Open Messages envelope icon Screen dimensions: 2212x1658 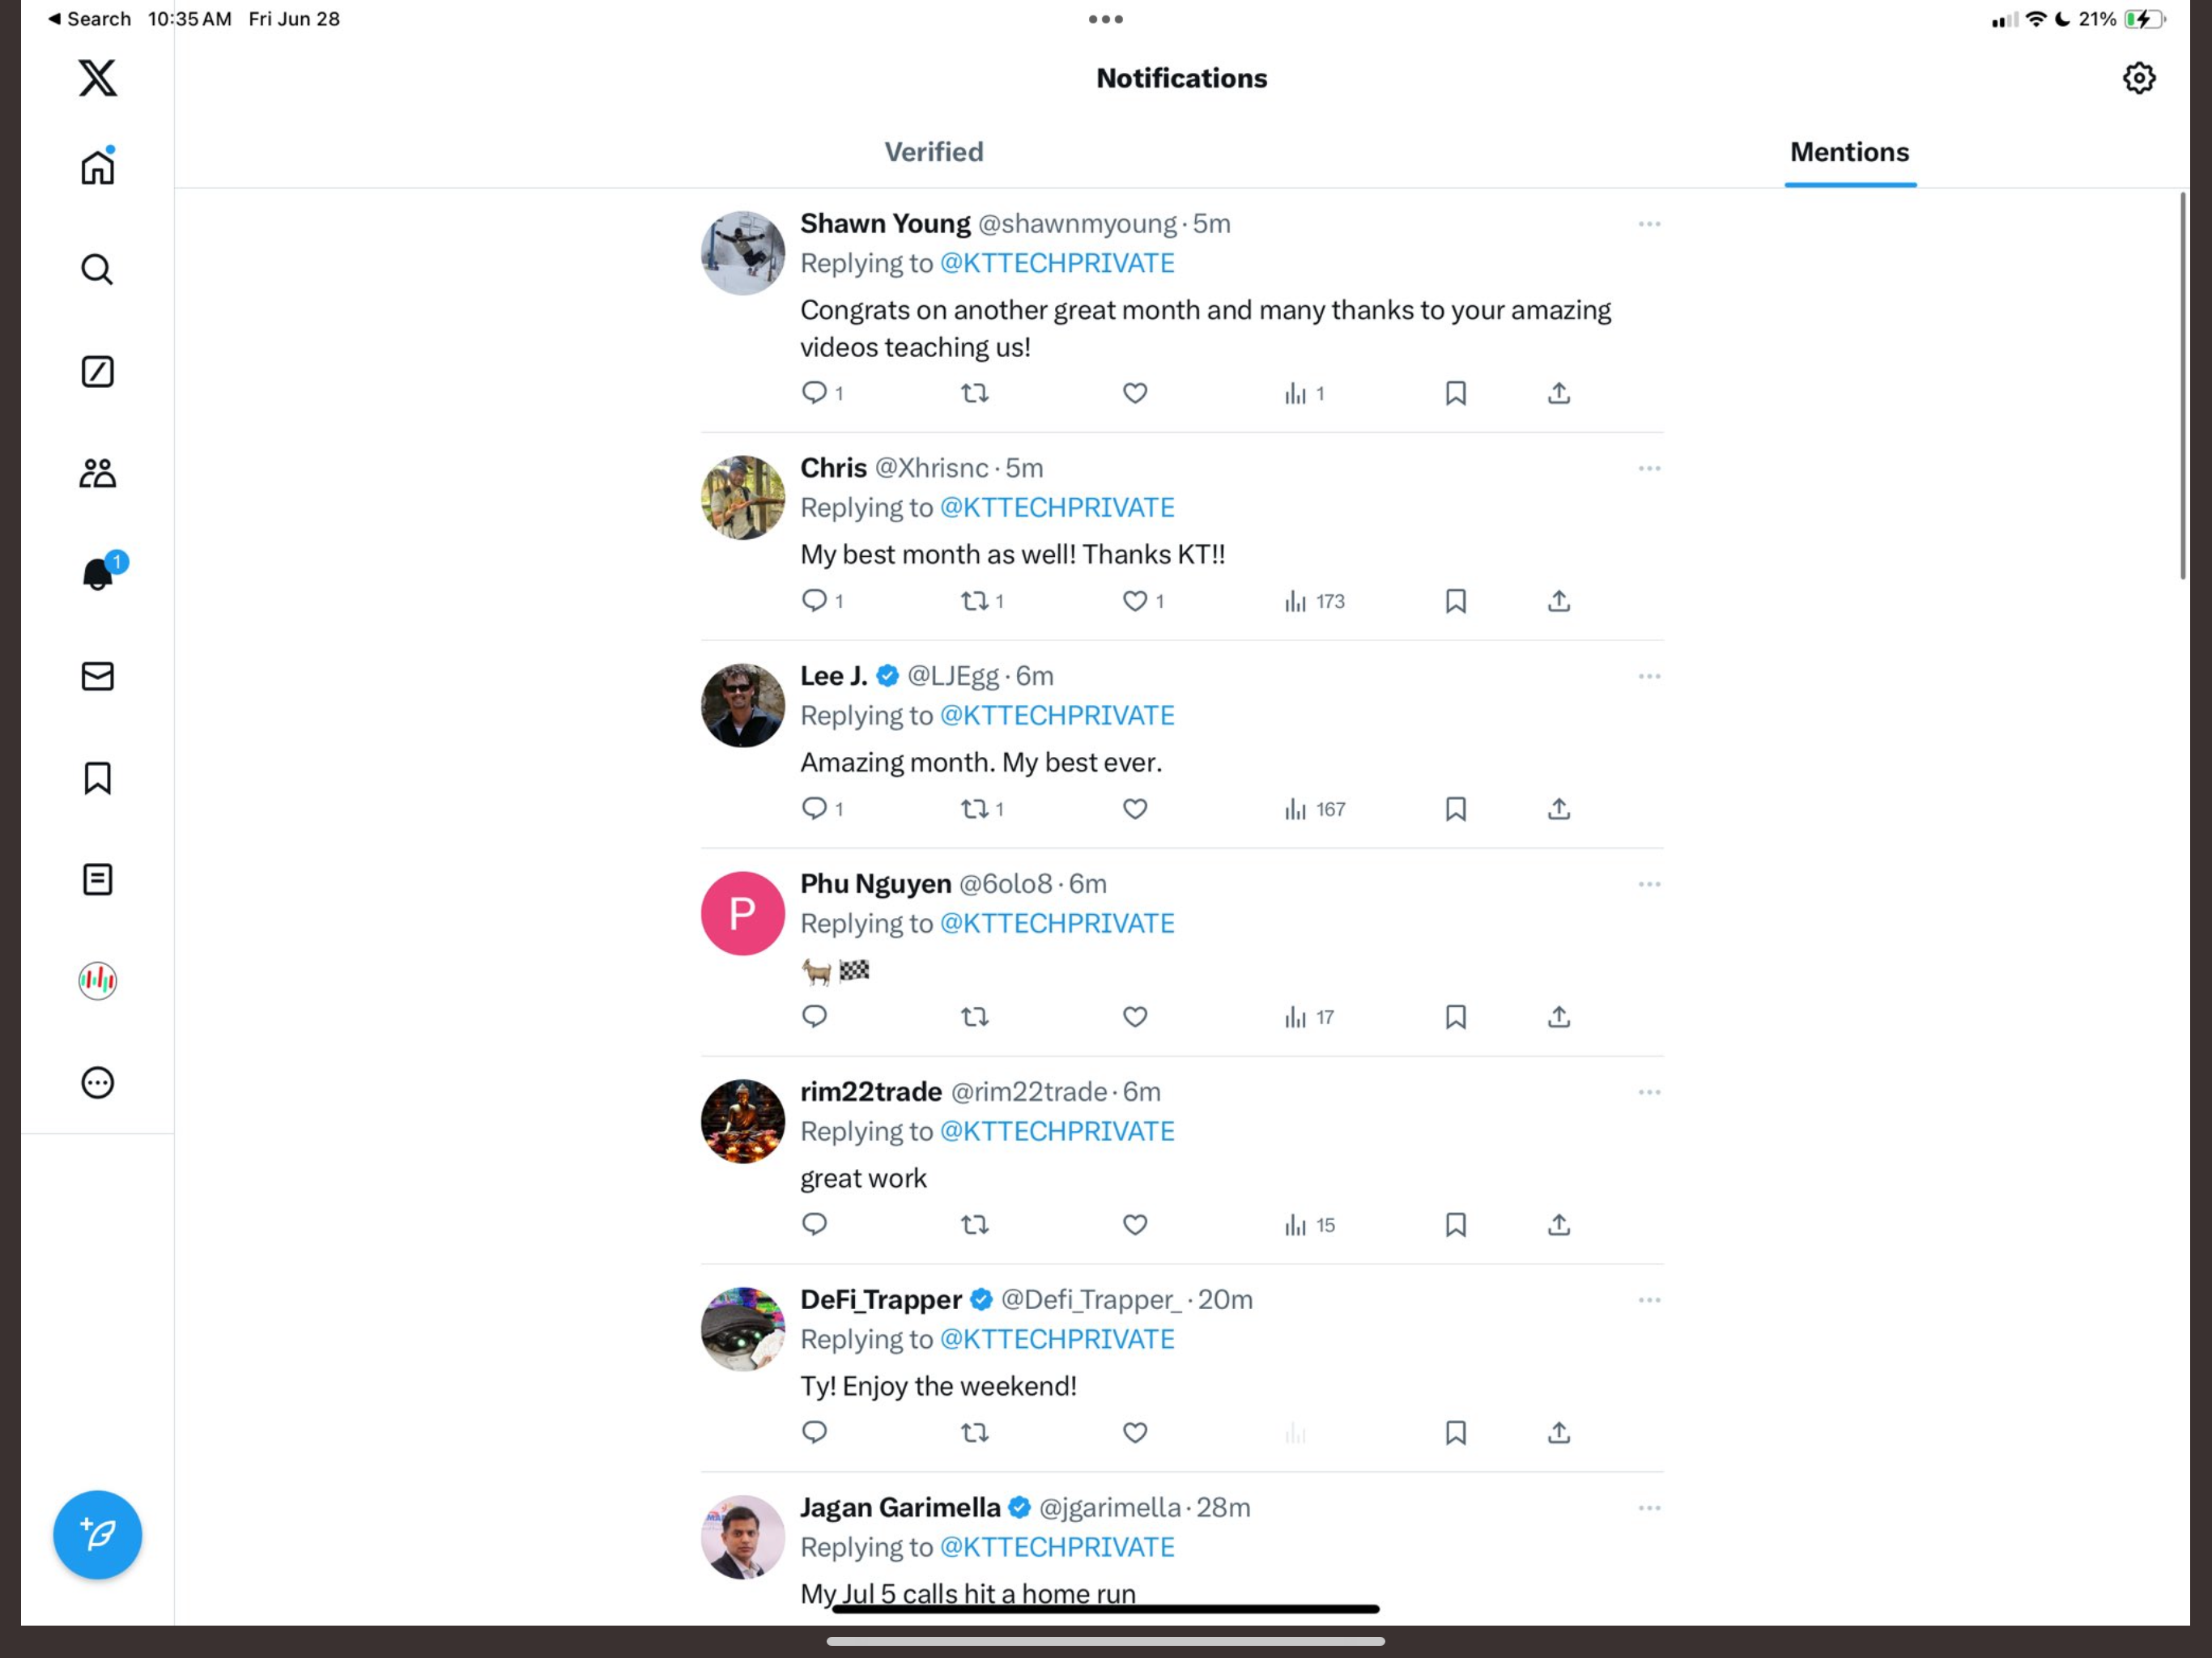(x=97, y=676)
